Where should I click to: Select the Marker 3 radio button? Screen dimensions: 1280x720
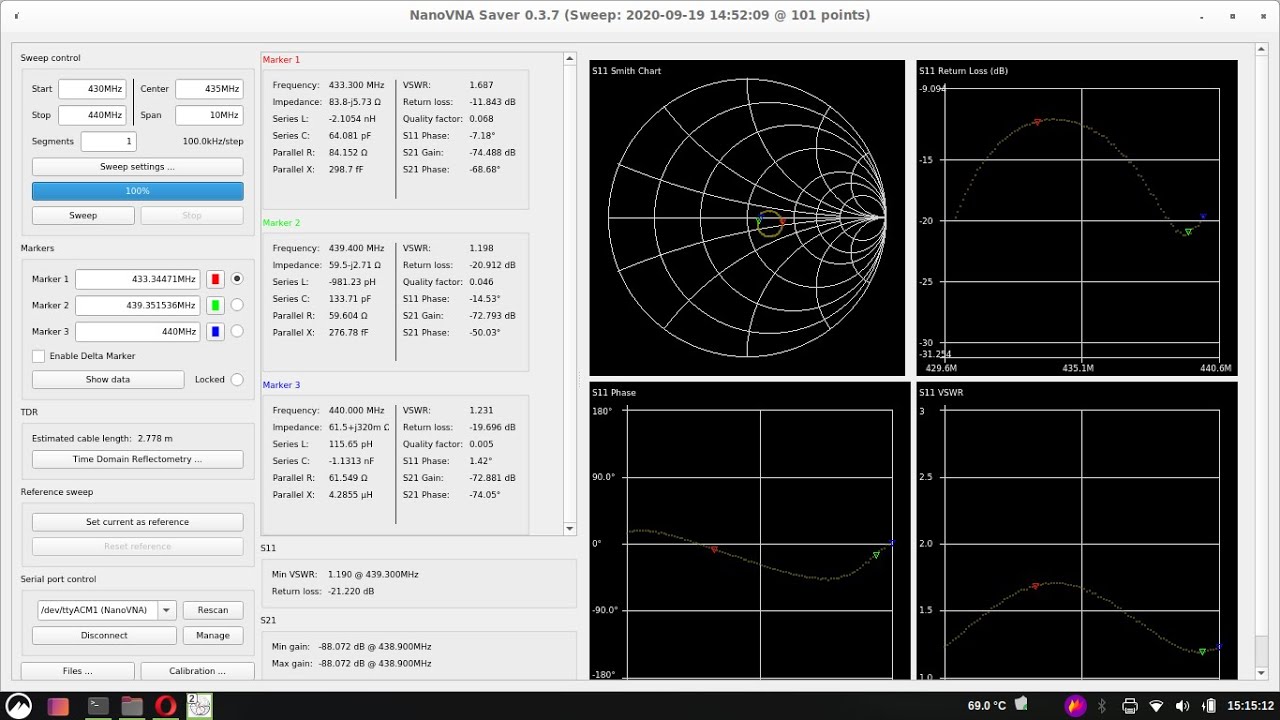pyautogui.click(x=237, y=331)
